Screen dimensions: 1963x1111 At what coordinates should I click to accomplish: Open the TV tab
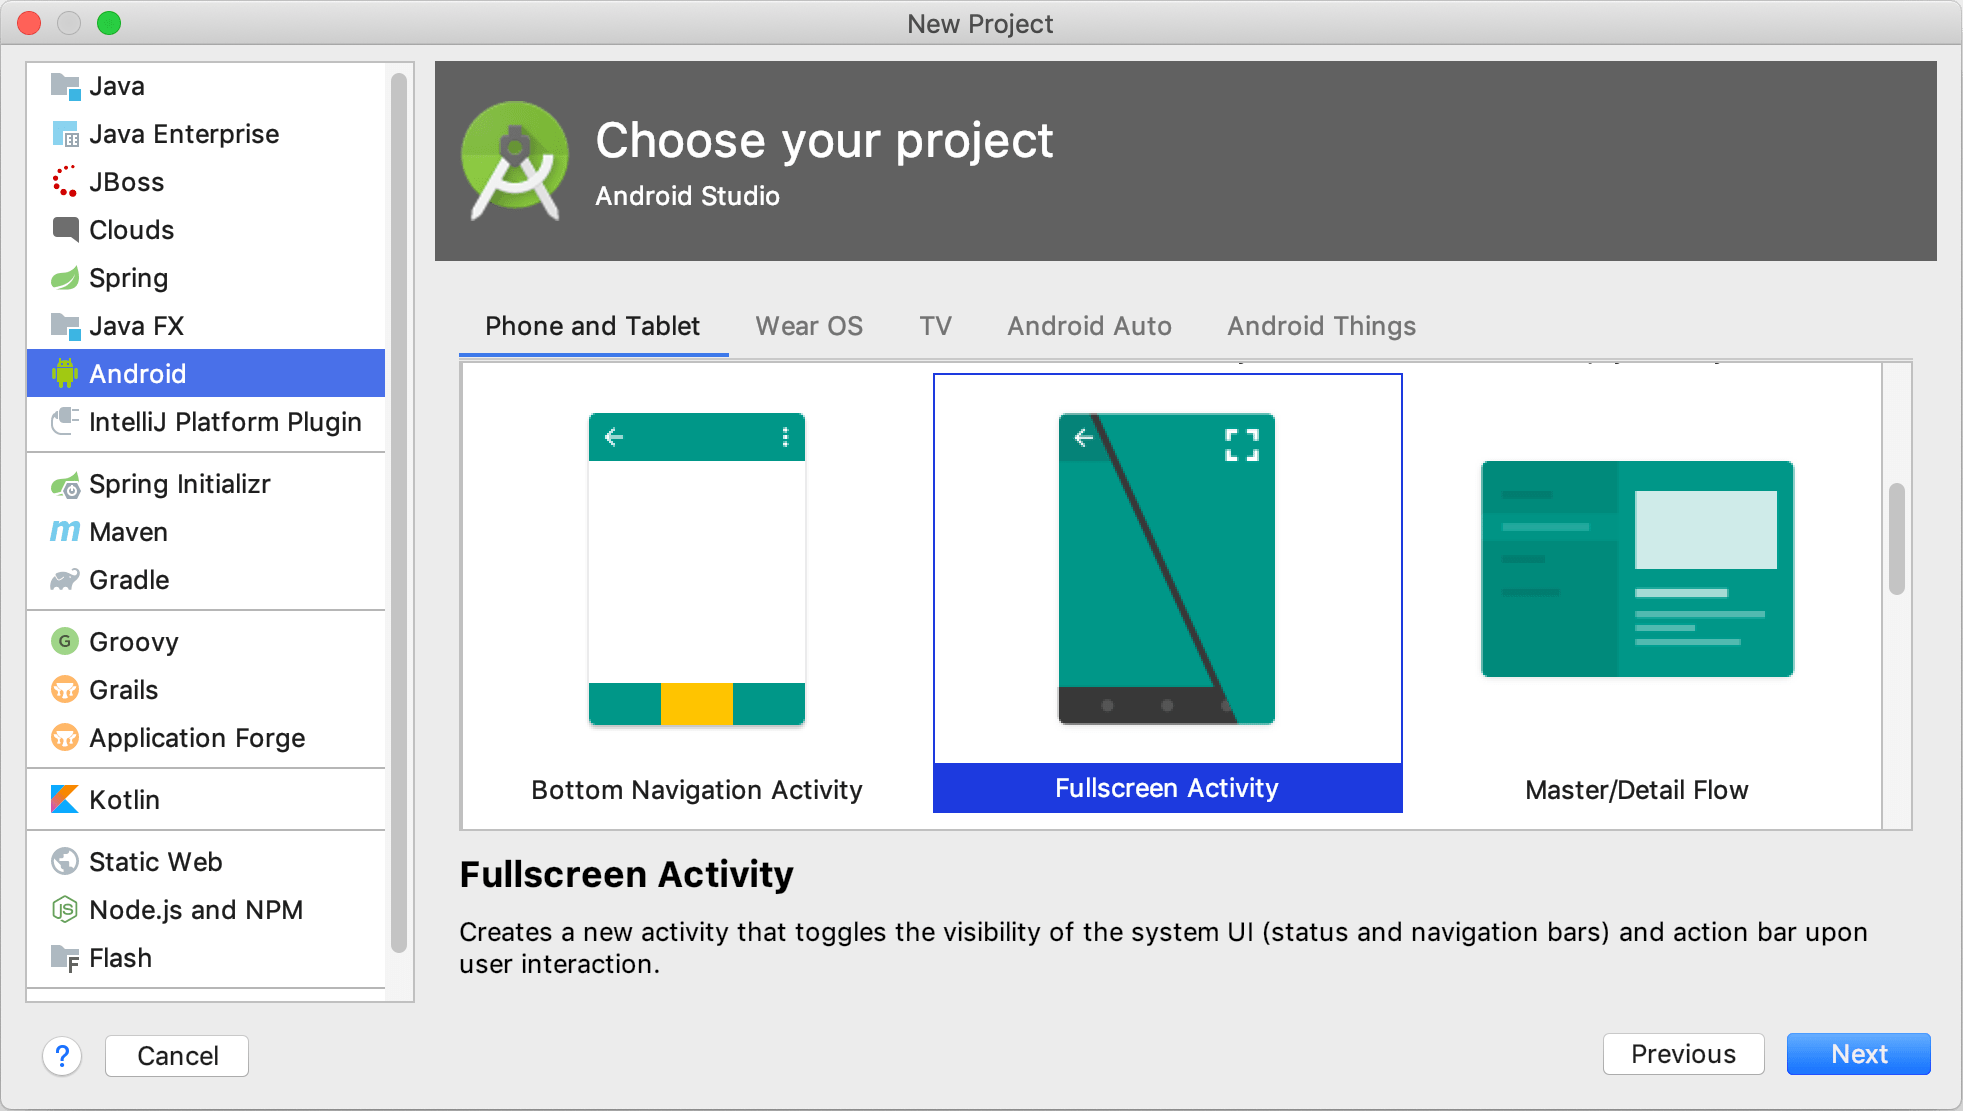tap(936, 326)
